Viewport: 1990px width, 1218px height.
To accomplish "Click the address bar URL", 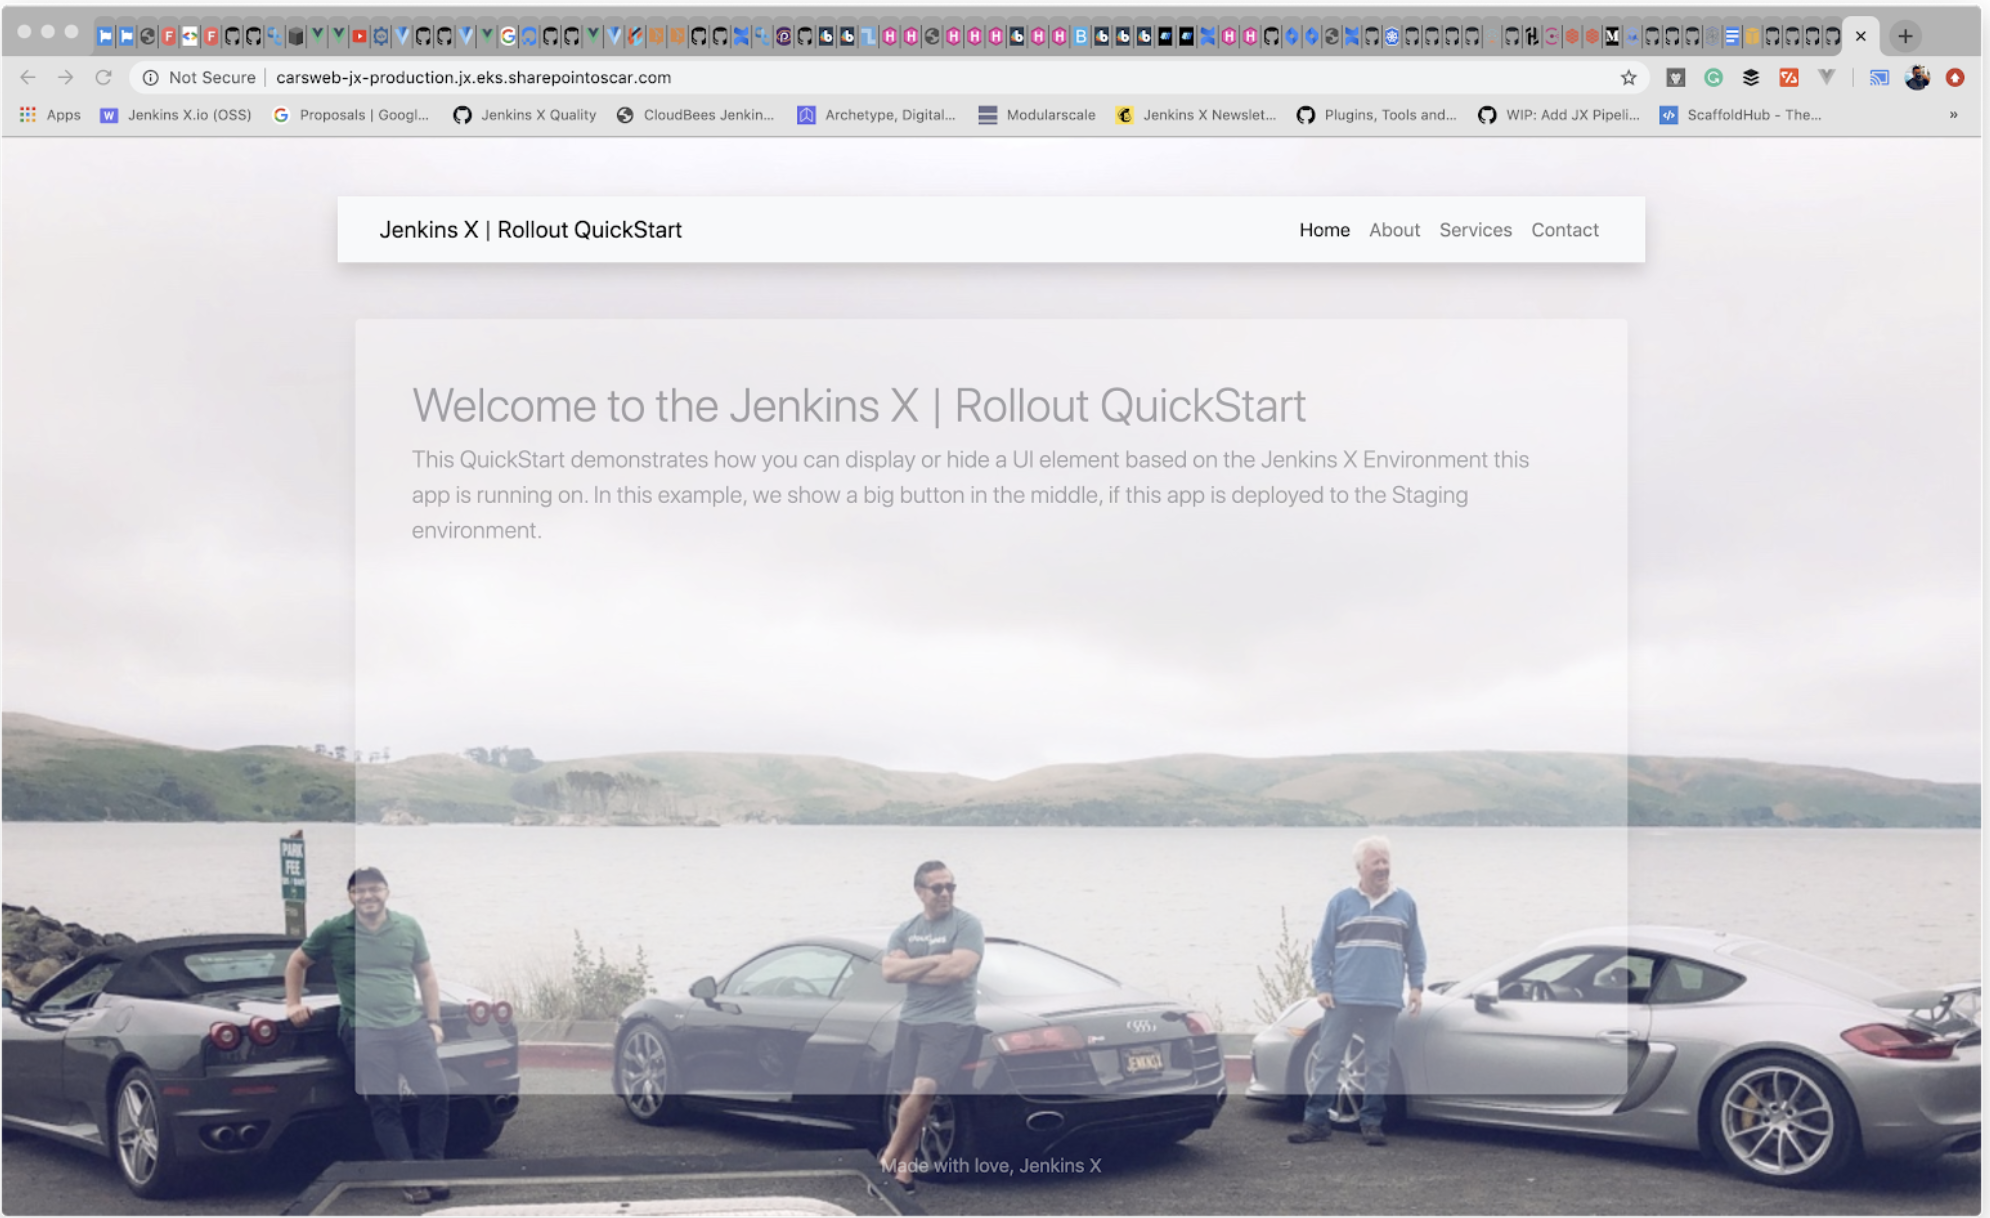I will (x=473, y=77).
